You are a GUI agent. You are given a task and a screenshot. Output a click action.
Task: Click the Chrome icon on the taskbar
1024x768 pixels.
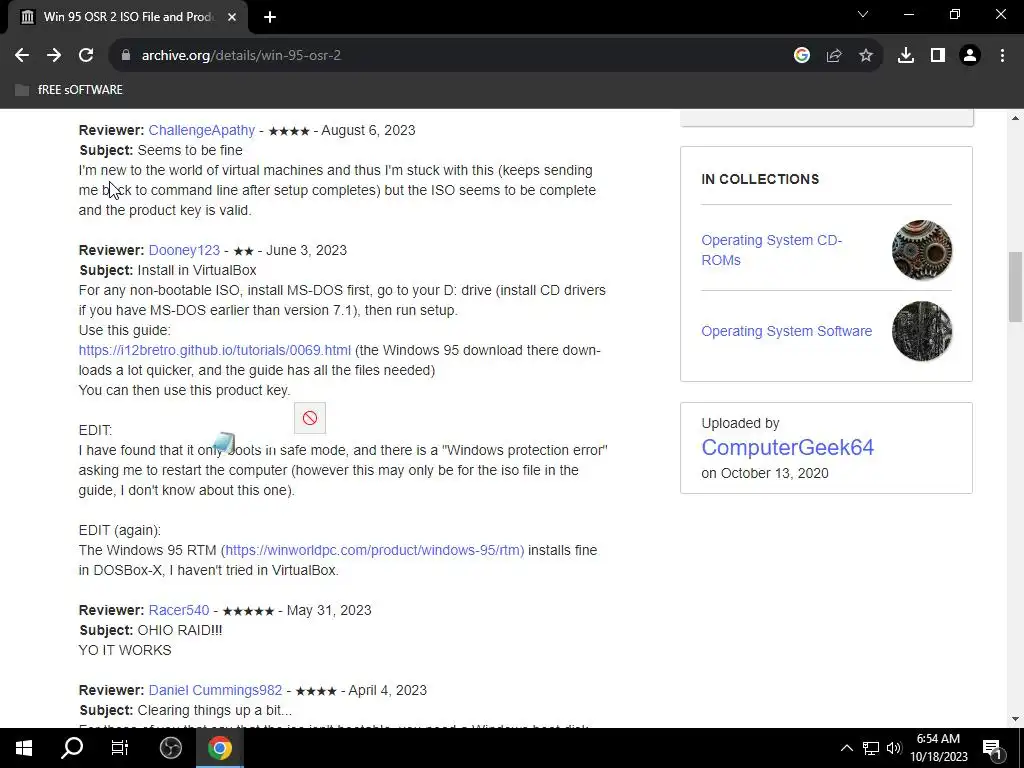(220, 748)
